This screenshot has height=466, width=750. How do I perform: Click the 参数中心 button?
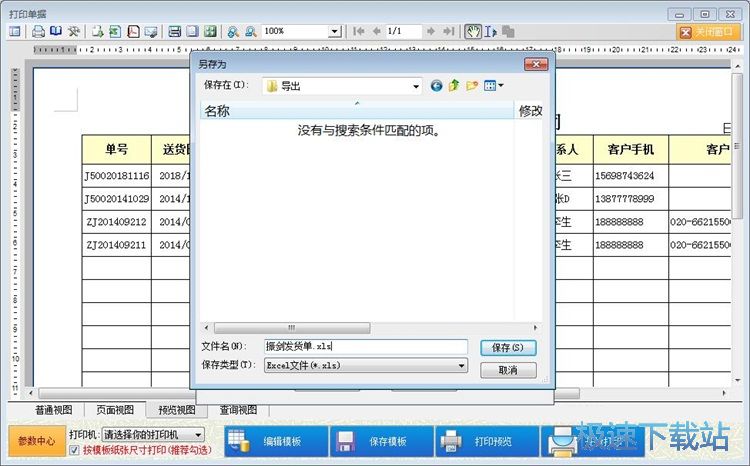[x=37, y=441]
